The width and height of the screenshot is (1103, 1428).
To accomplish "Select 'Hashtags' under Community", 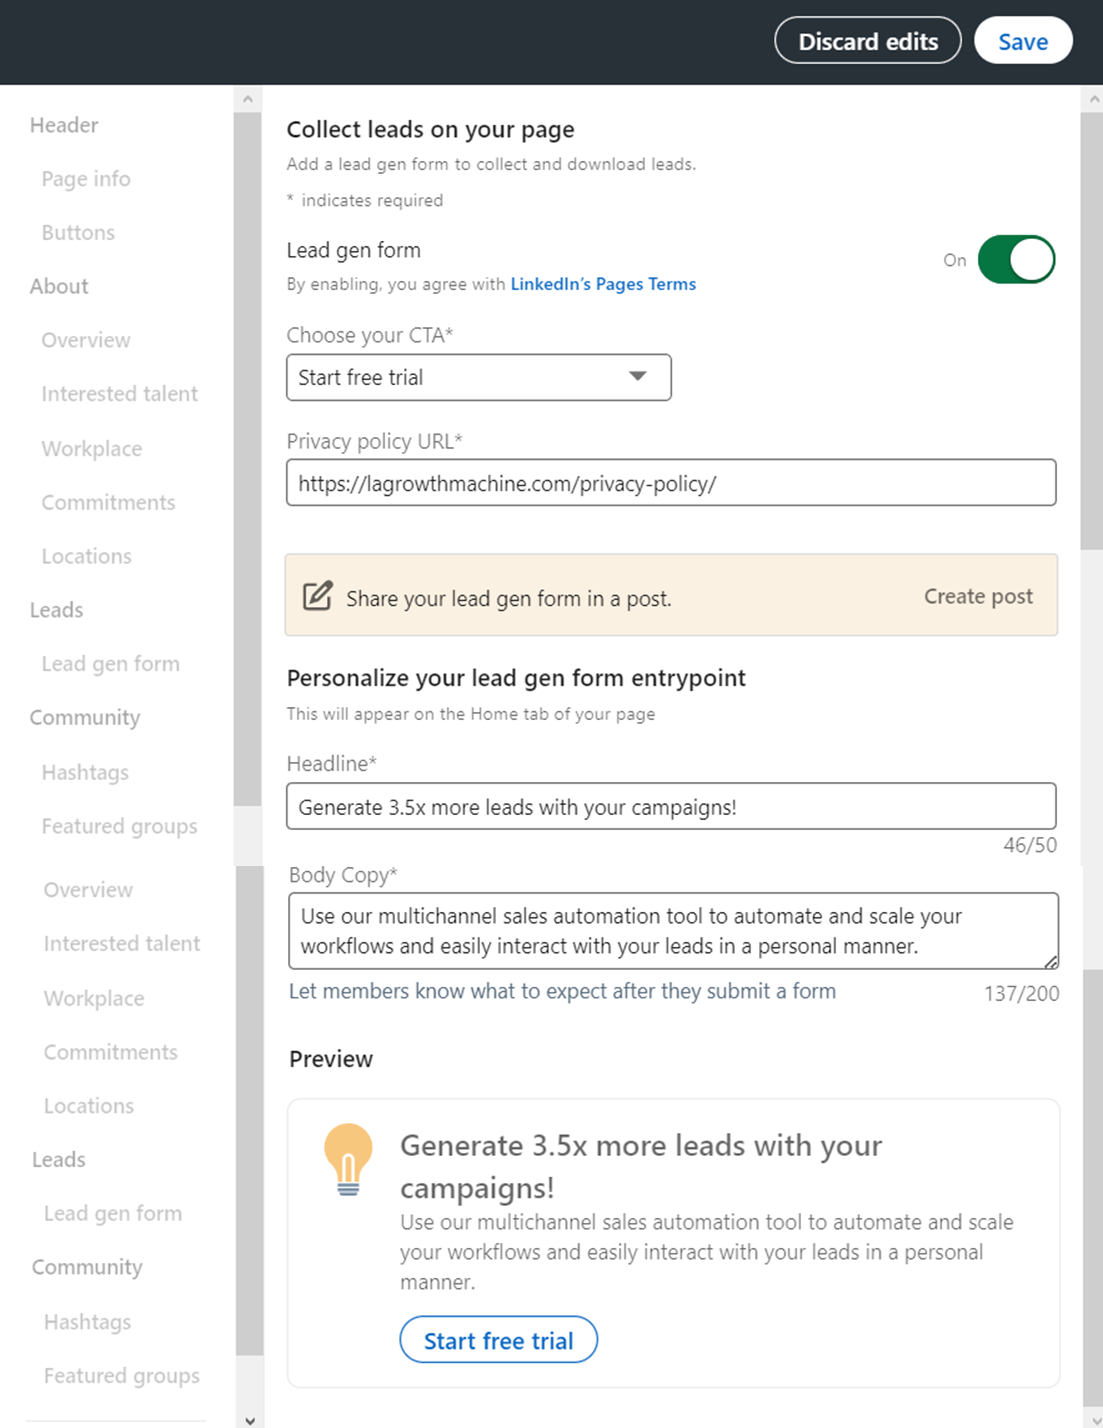I will point(85,772).
